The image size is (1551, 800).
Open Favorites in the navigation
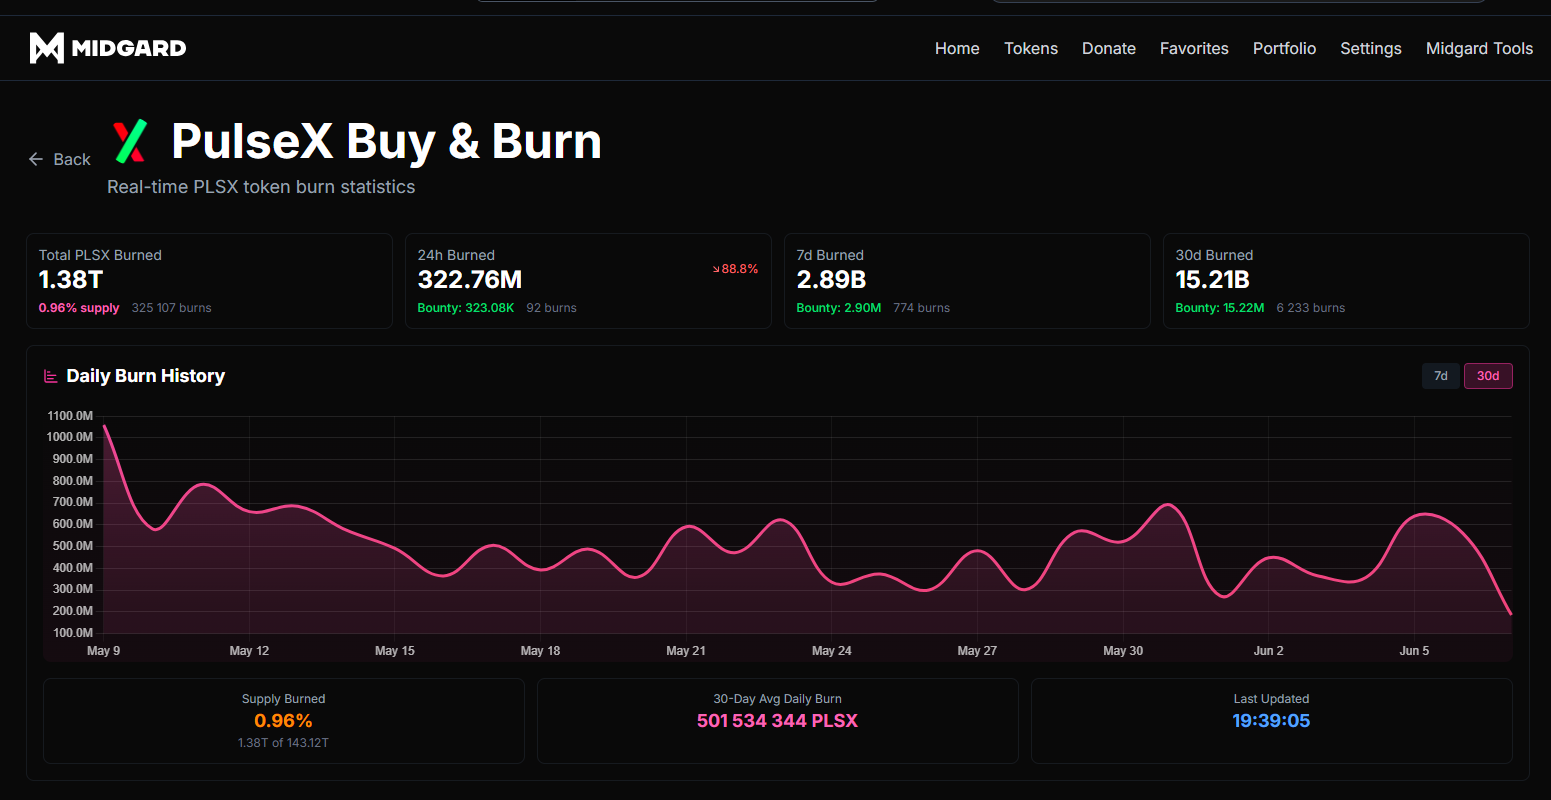point(1194,48)
